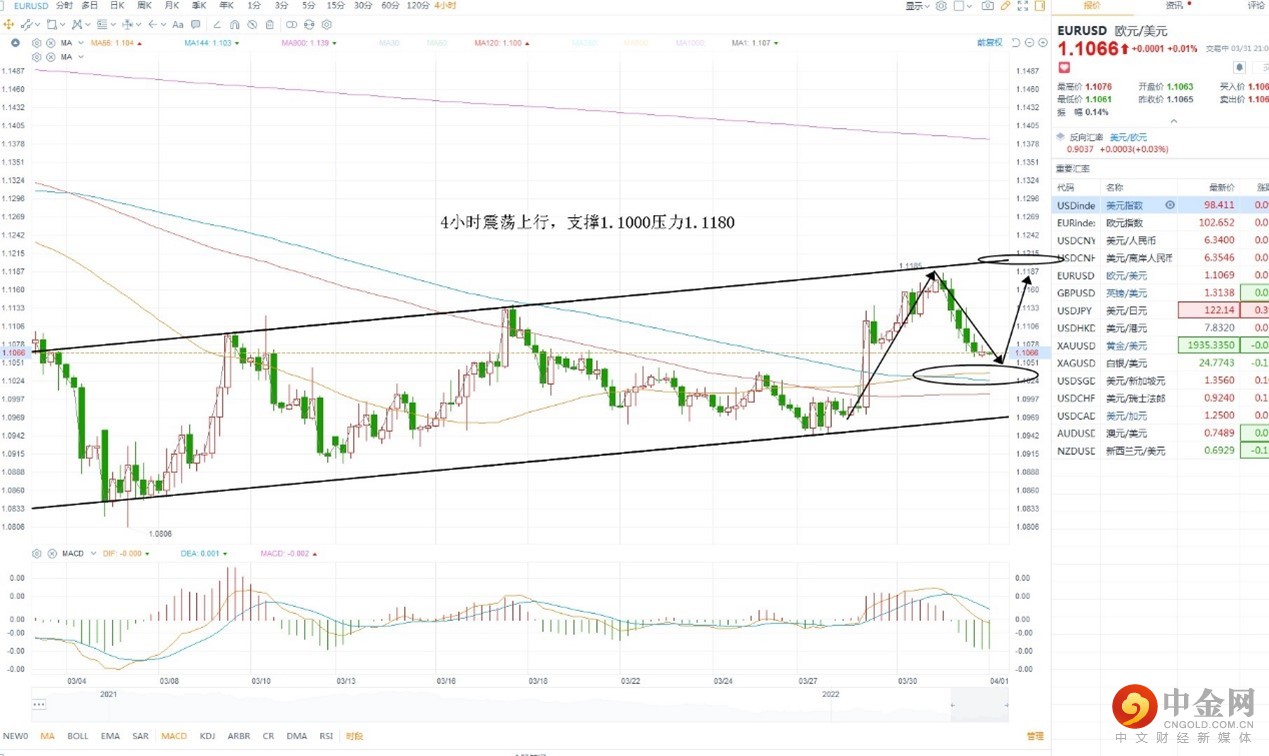
Task: Click the orange pencil draw icon
Action: coord(1005,6)
